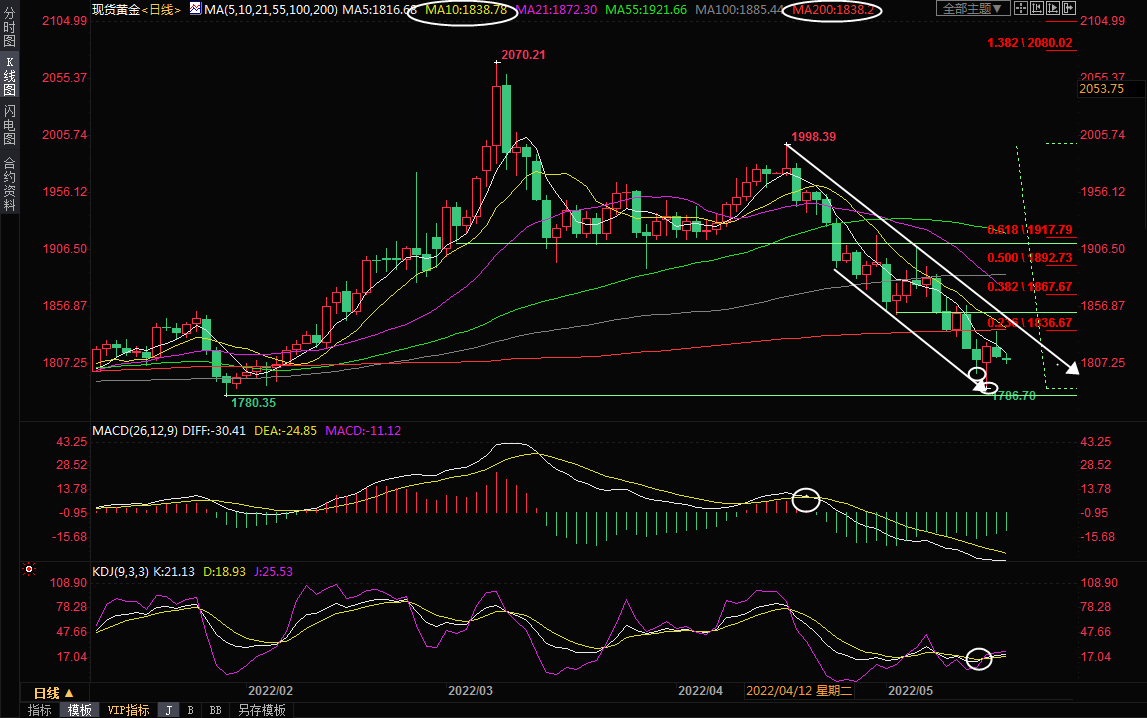The width and height of the screenshot is (1147, 718).
Task: Toggle the BB template button
Action: [x=214, y=710]
